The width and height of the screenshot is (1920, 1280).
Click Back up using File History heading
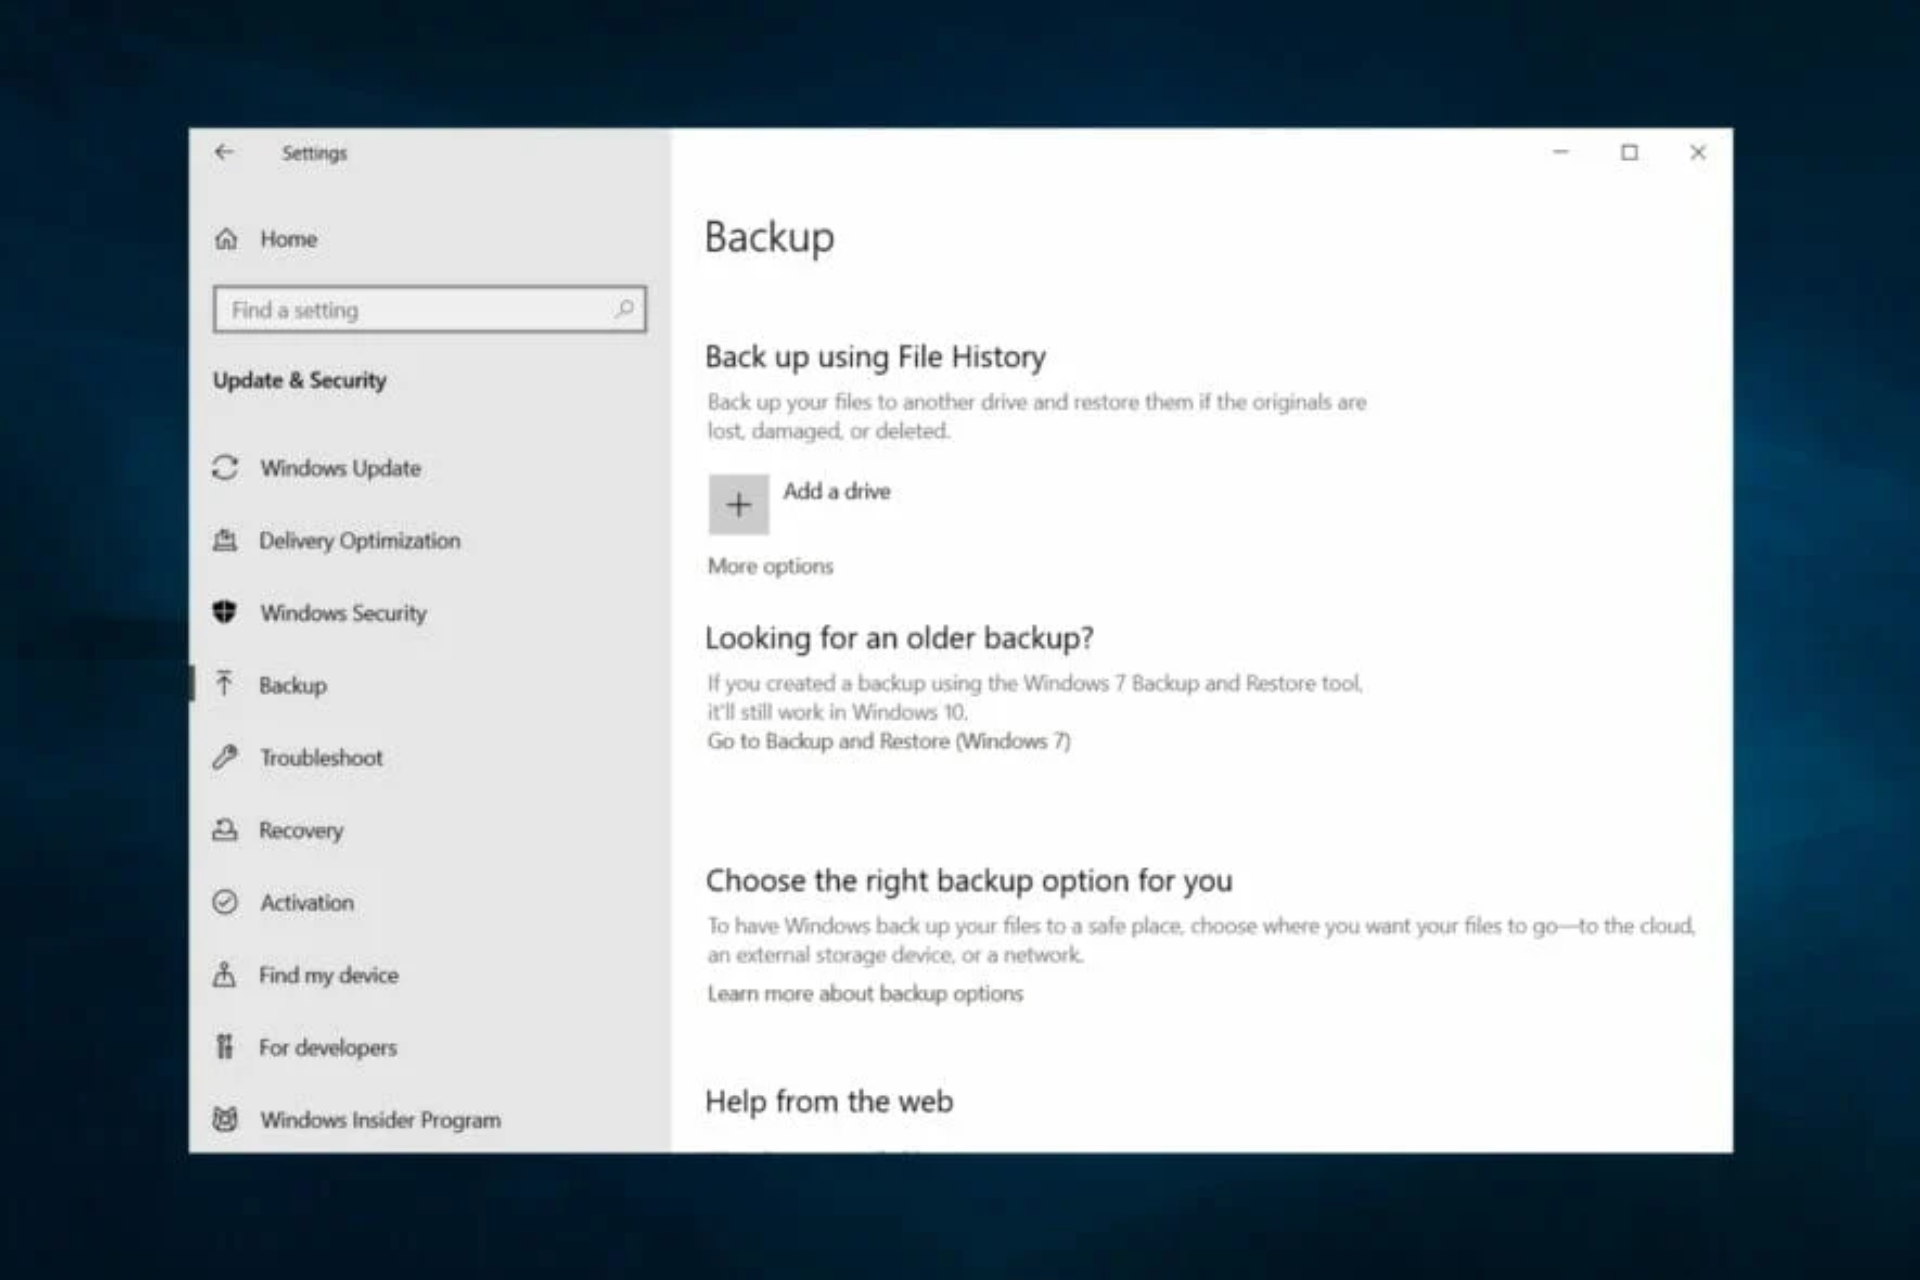(x=875, y=357)
